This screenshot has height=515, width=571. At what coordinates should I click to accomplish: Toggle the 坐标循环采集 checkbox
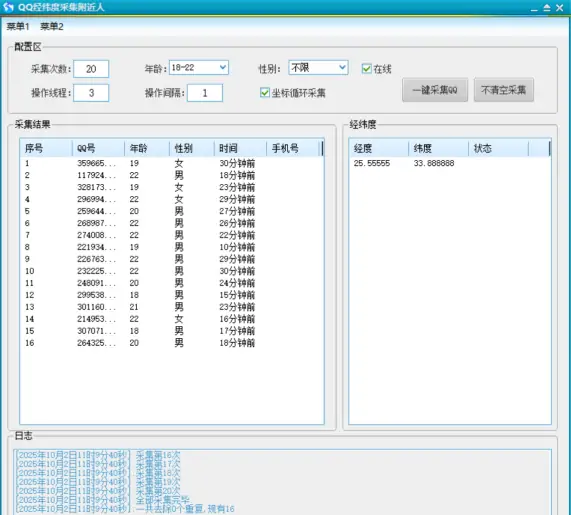click(265, 93)
